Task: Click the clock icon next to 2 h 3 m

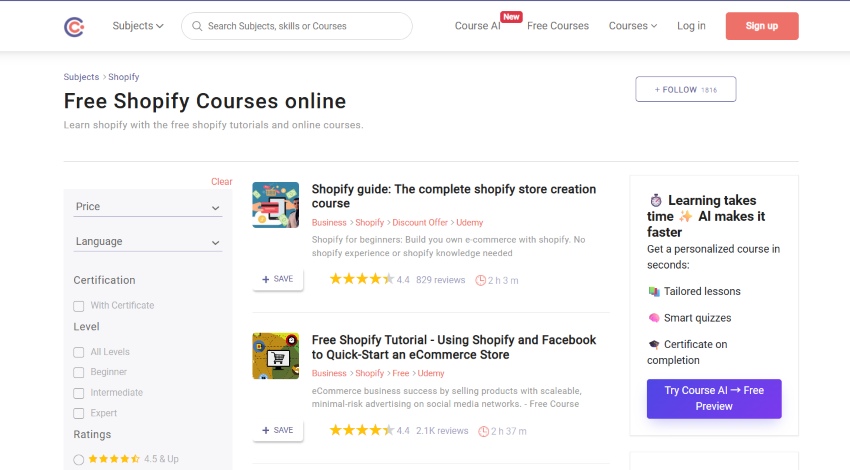Action: [x=480, y=280]
